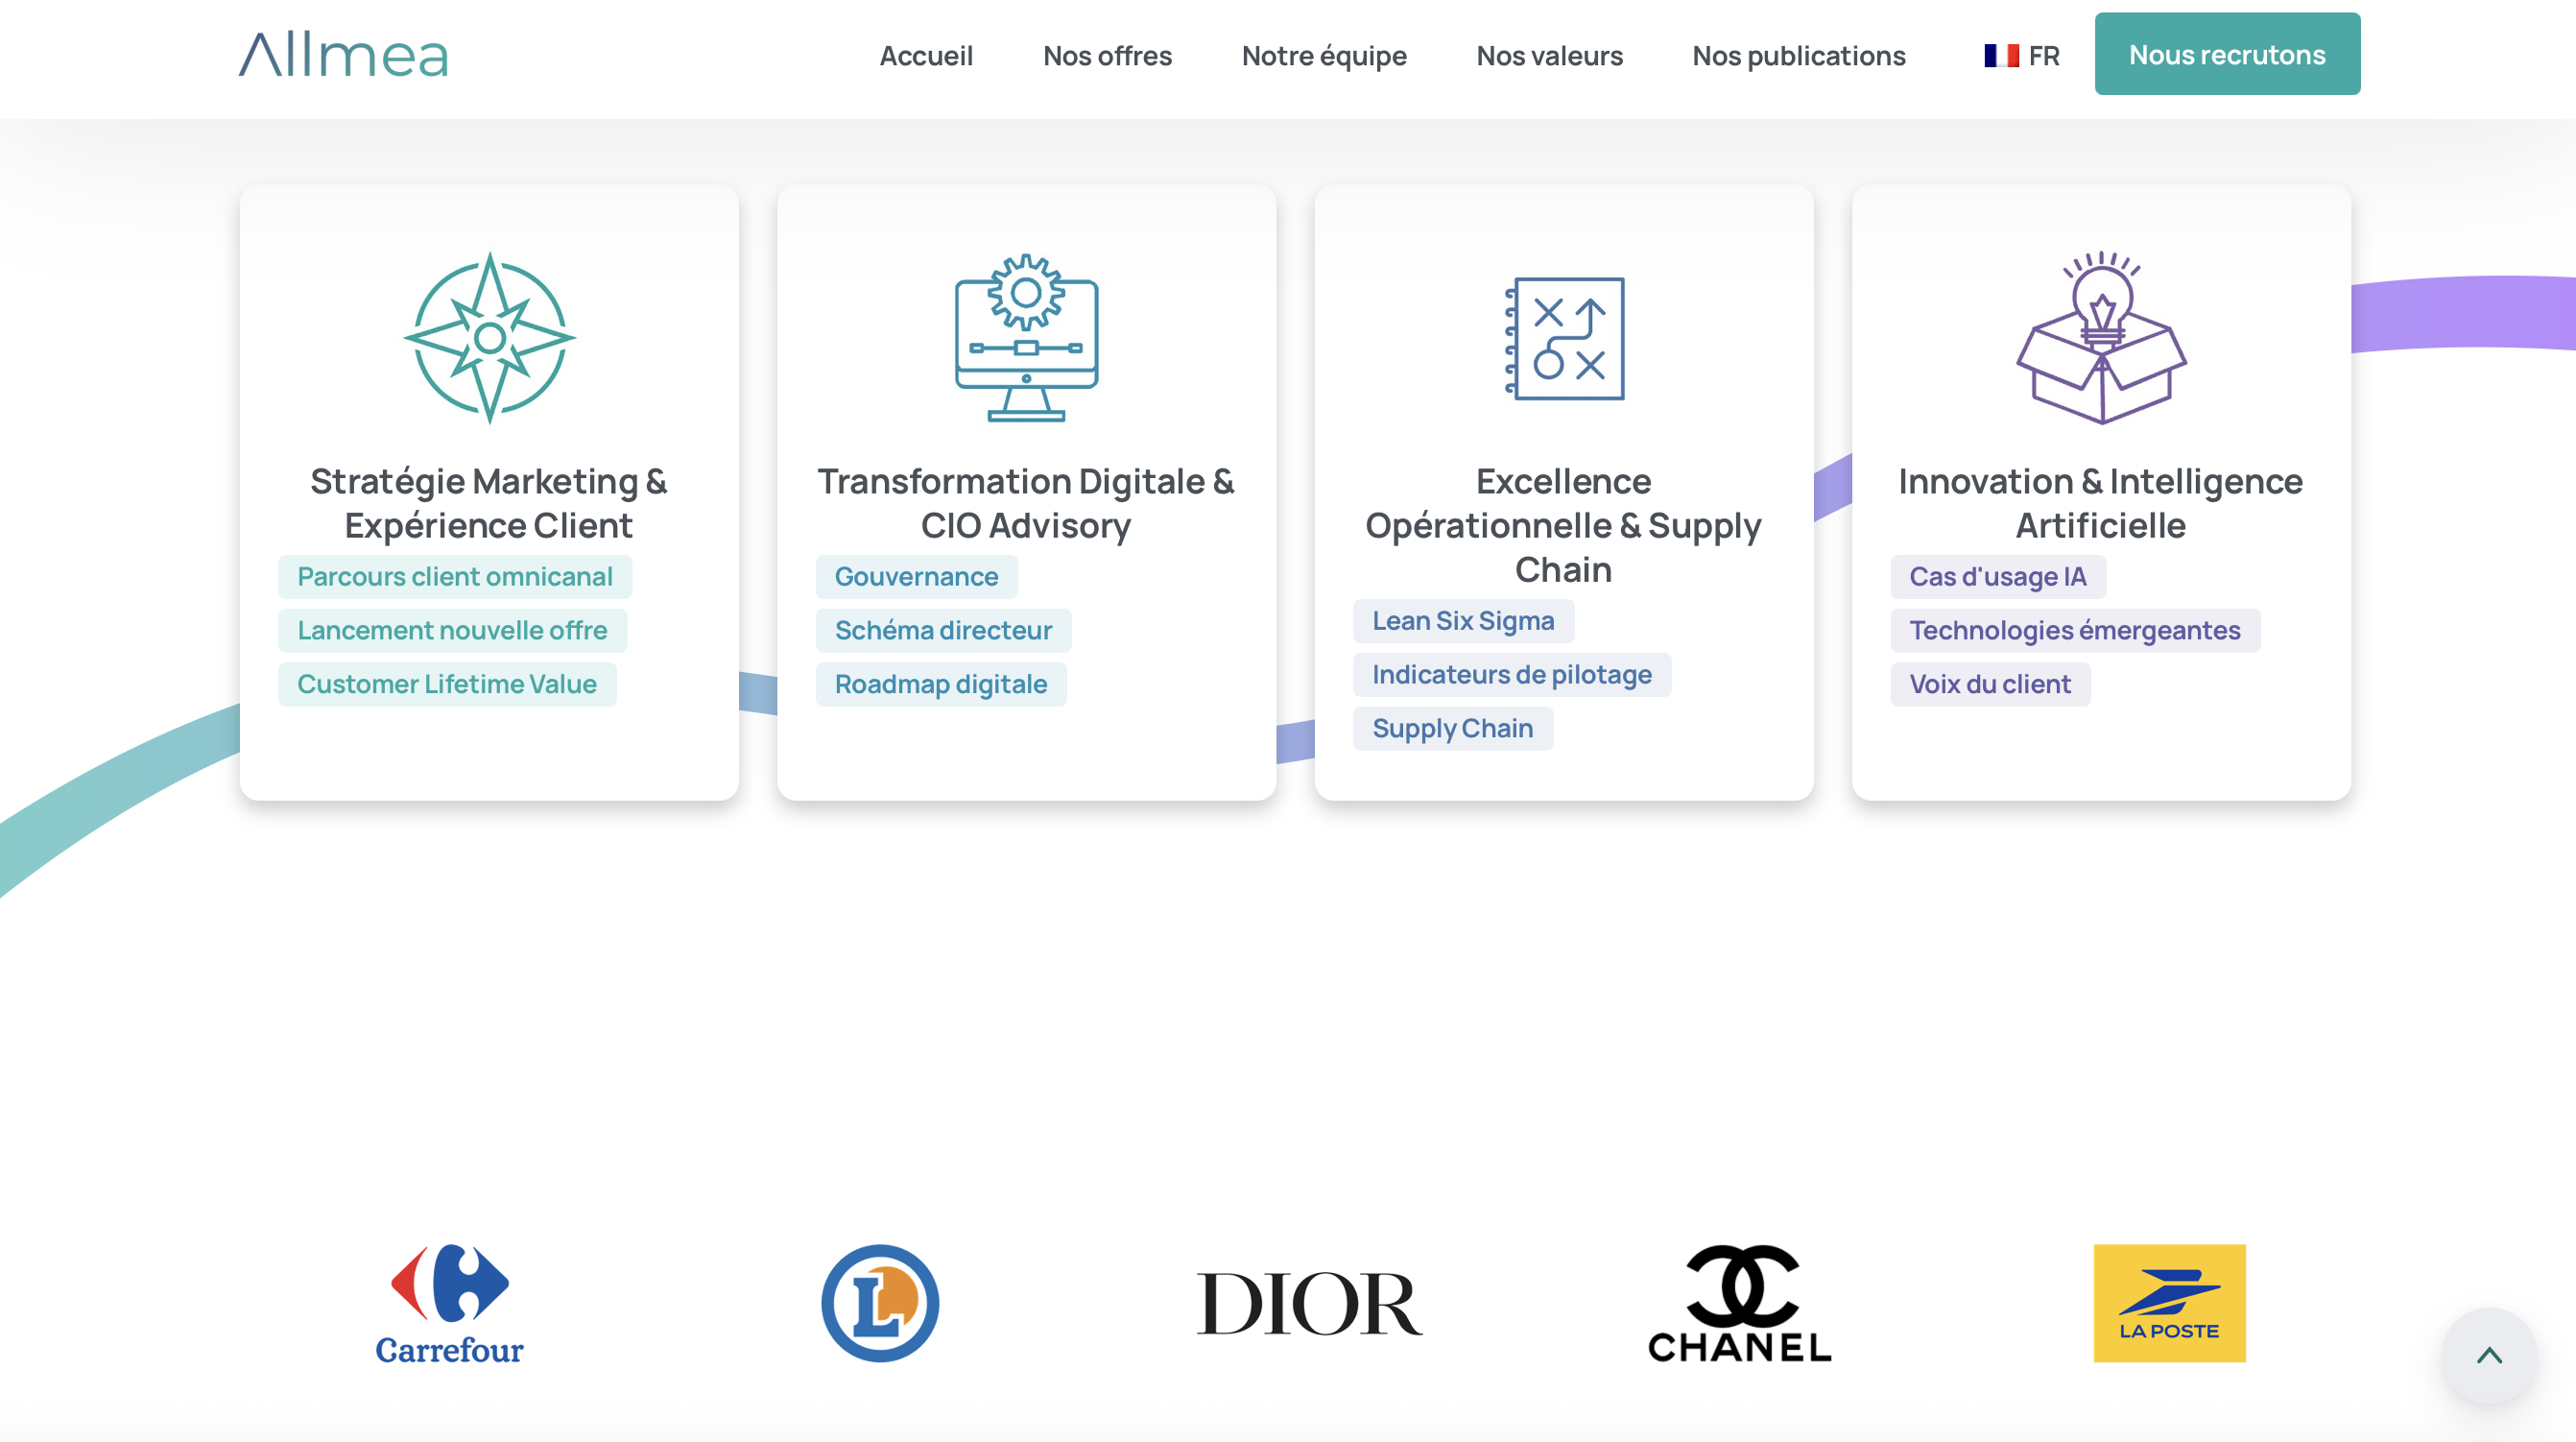
Task: Click the French flag icon
Action: 2001,56
